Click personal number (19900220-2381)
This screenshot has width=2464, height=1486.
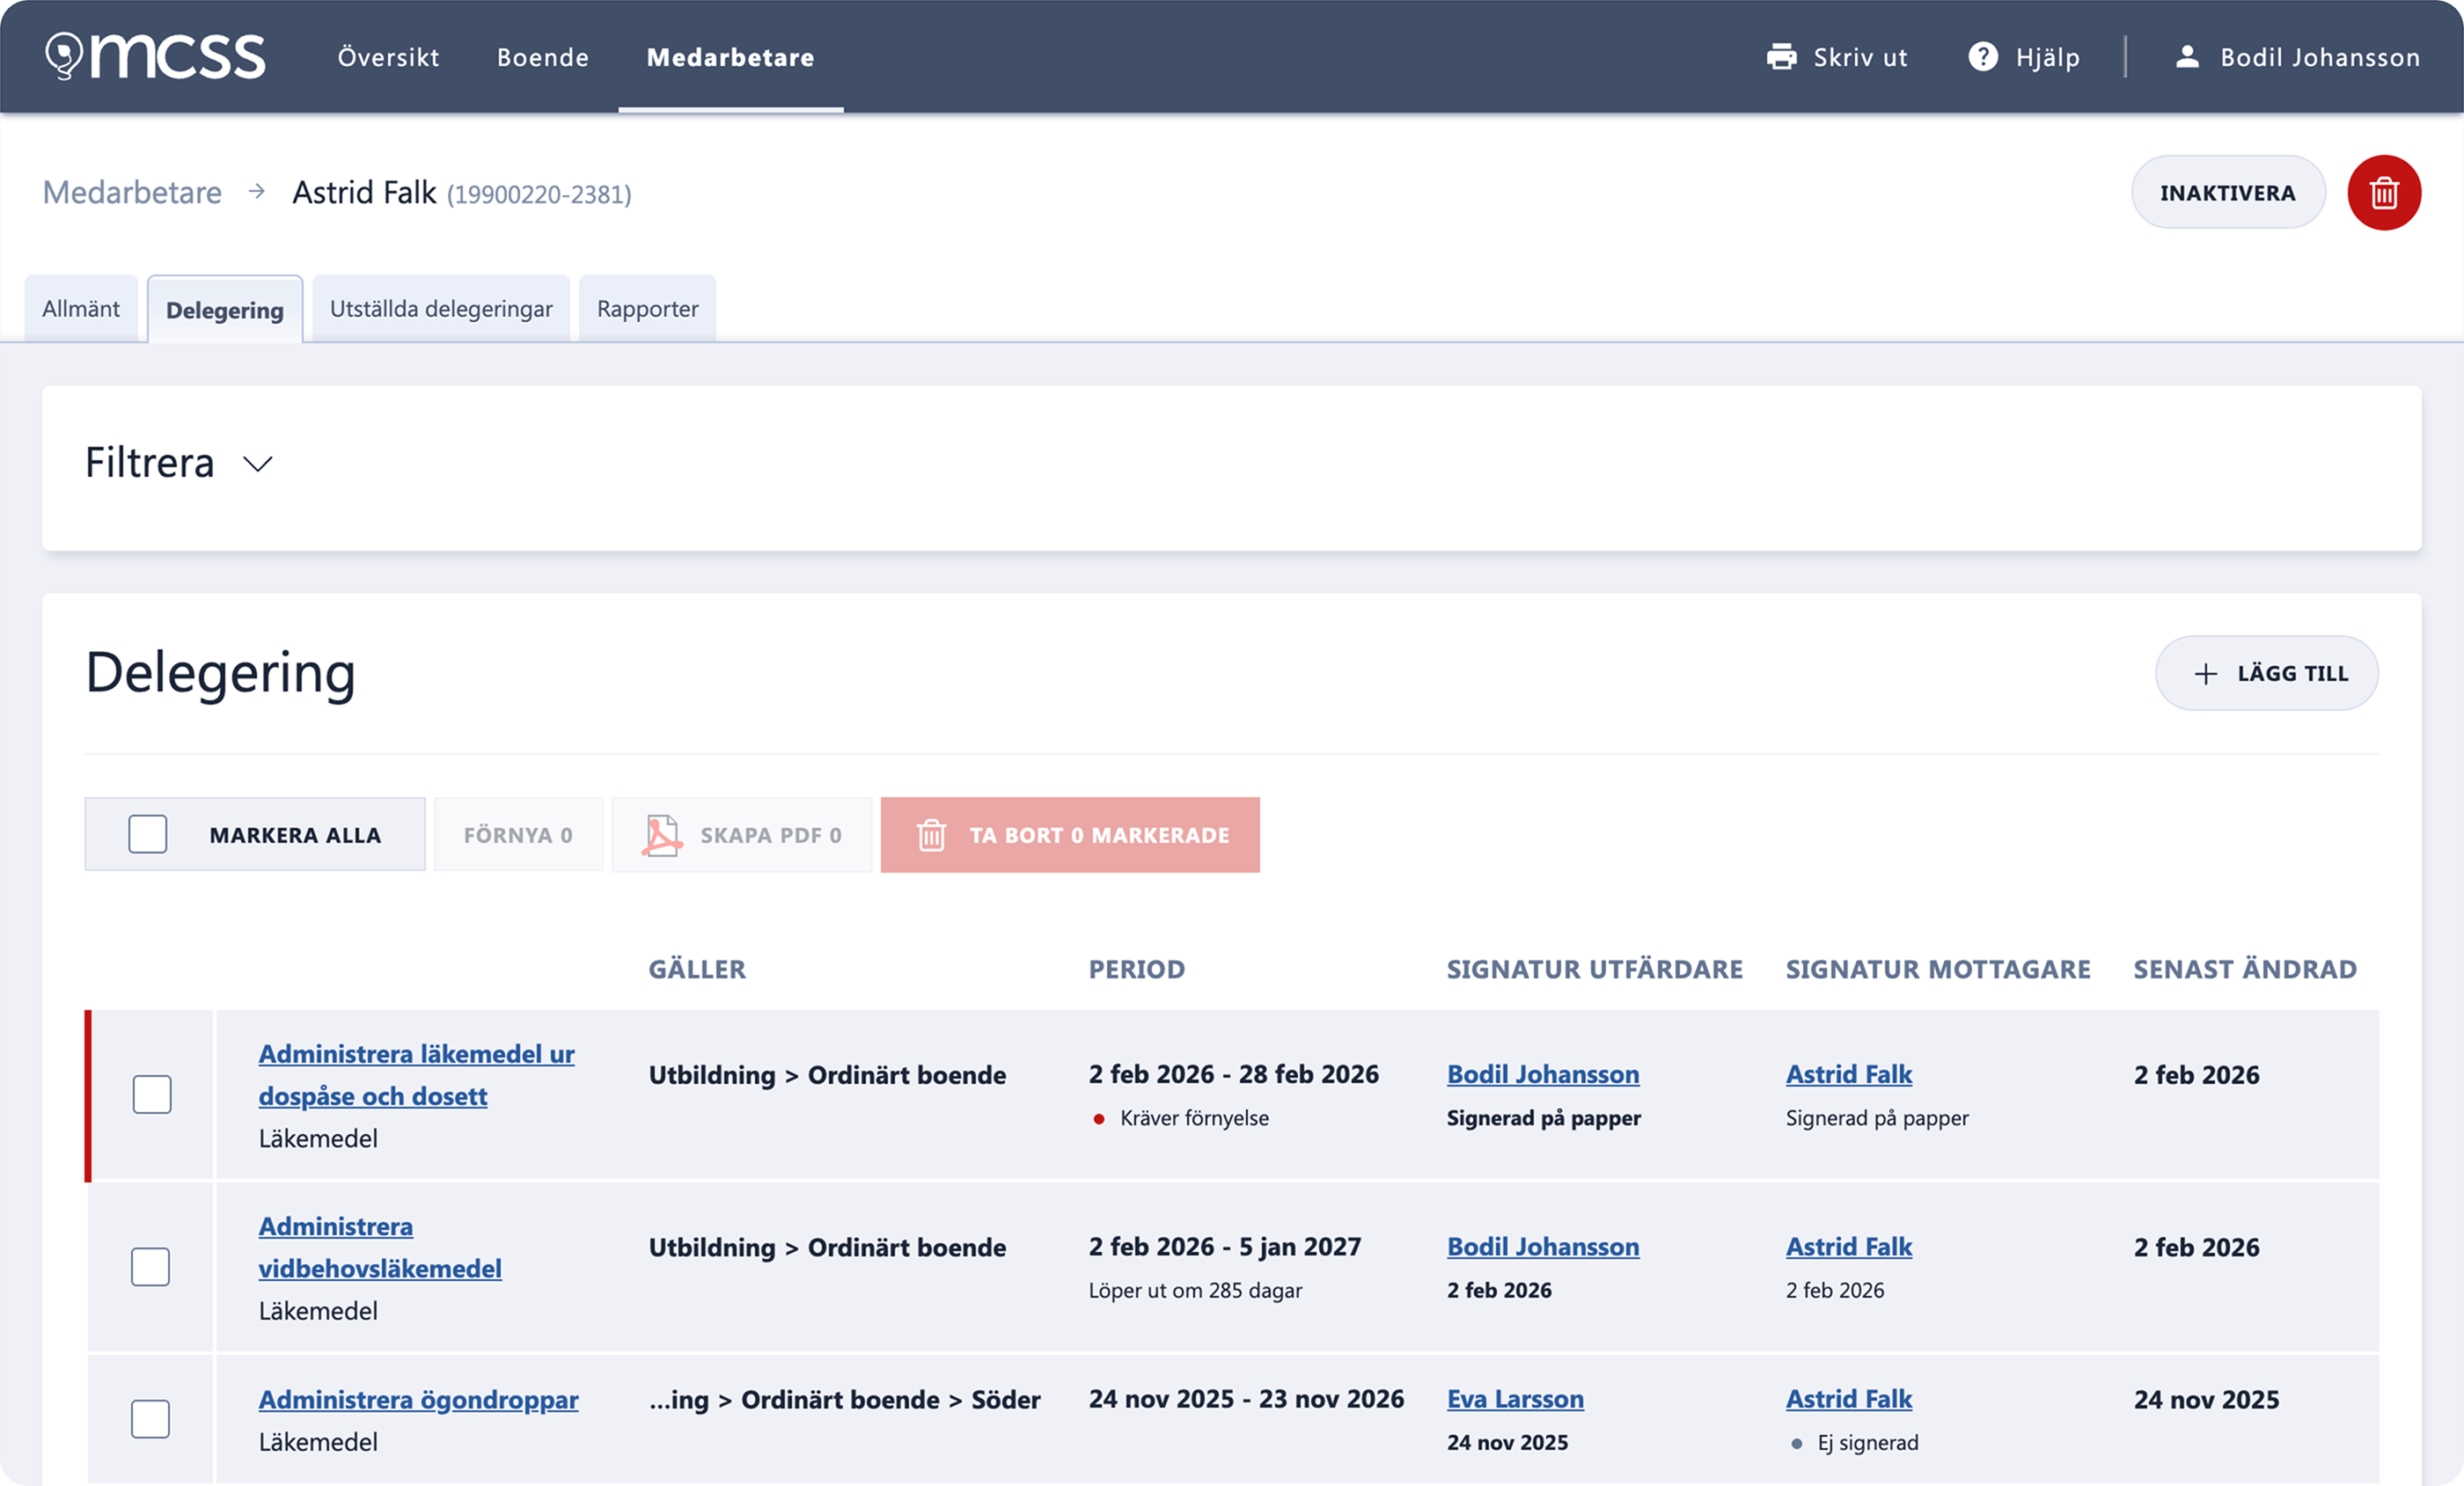click(539, 195)
